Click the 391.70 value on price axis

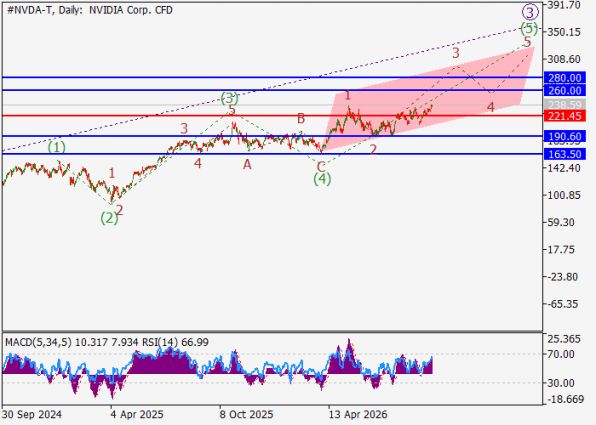564,5
